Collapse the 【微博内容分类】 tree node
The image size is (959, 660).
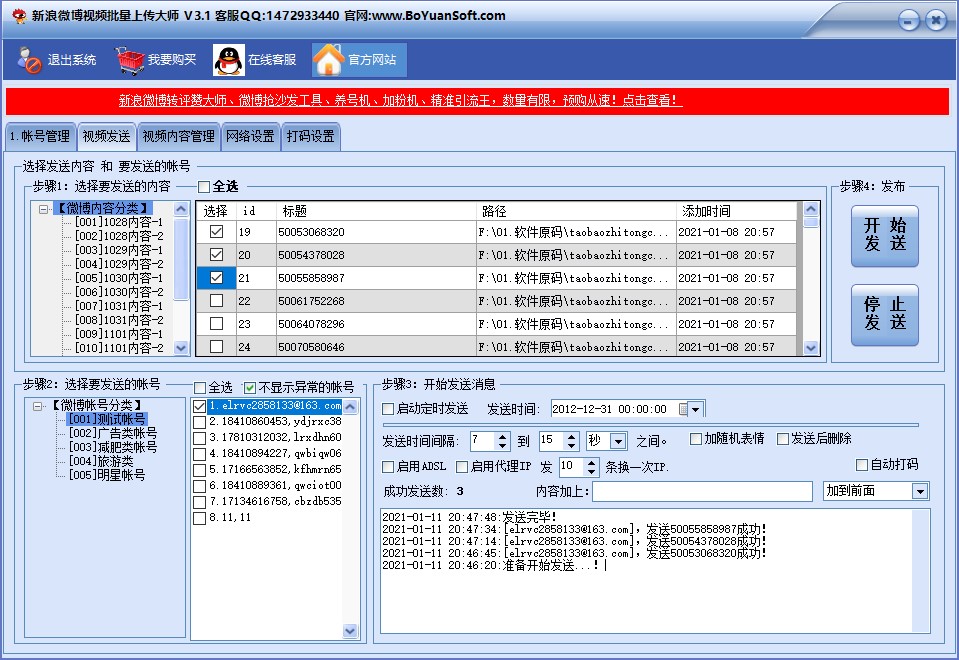coord(43,209)
